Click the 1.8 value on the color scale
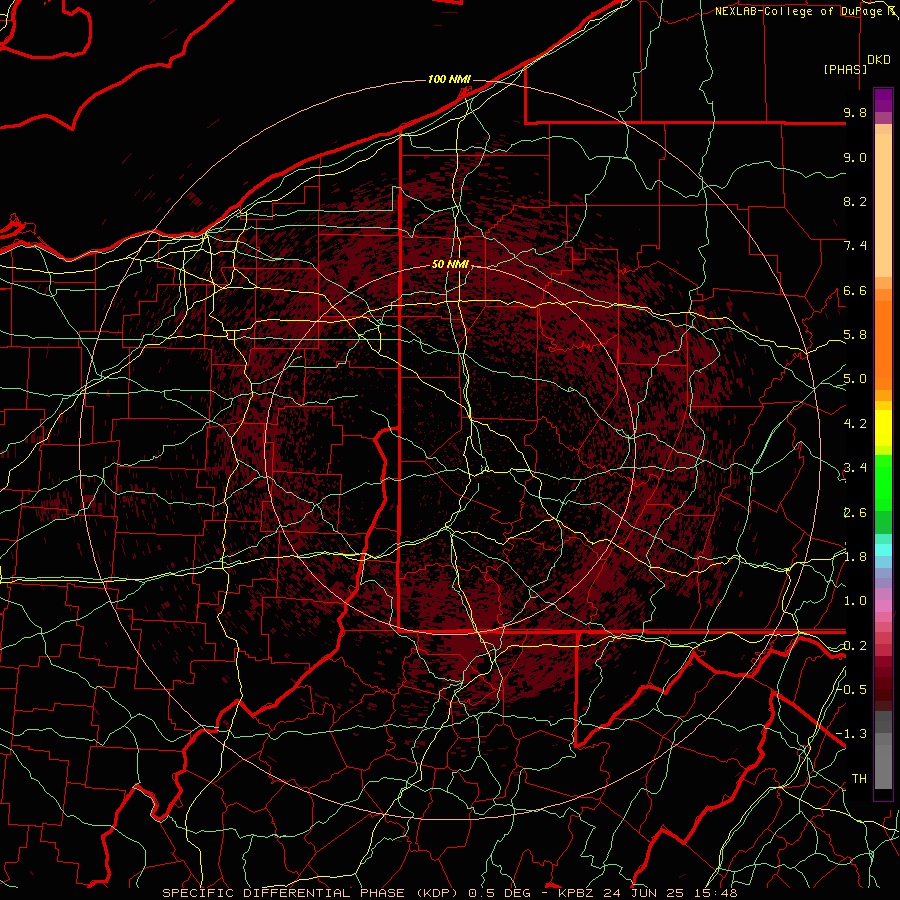Screen dimensions: 900x900 [x=855, y=557]
